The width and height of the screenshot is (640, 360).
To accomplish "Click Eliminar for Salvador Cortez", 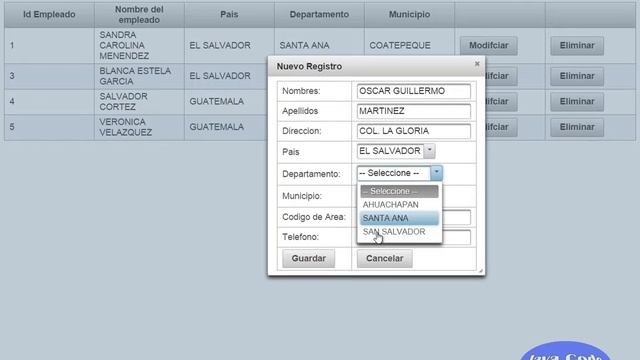I will pyautogui.click(x=577, y=101).
